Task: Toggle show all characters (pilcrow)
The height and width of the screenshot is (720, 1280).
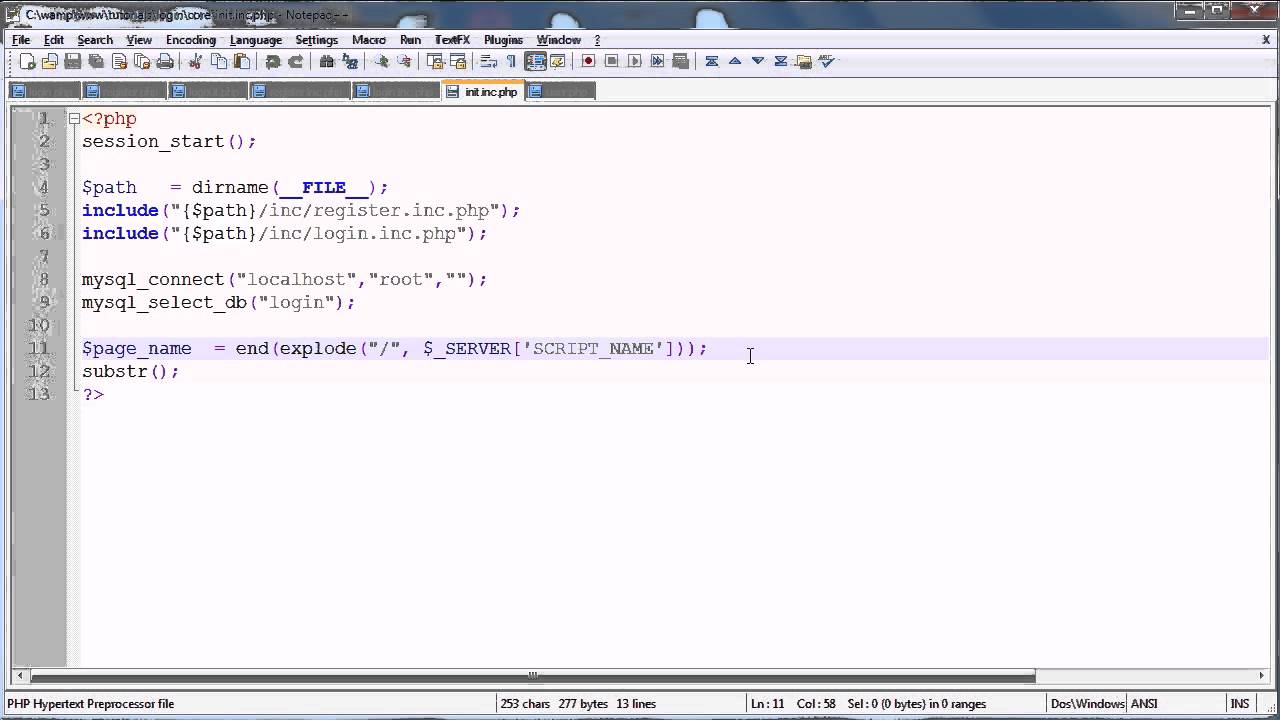Action: [511, 61]
